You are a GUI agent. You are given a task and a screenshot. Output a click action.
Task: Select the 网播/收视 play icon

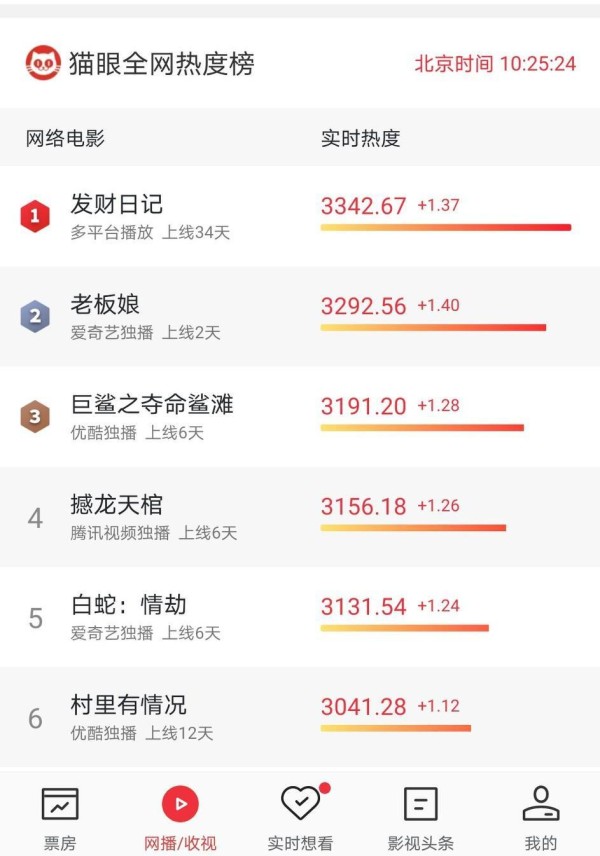(x=180, y=804)
